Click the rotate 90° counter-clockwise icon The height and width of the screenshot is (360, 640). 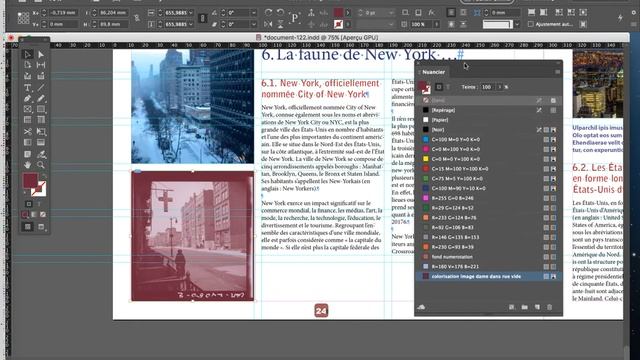(280, 12)
